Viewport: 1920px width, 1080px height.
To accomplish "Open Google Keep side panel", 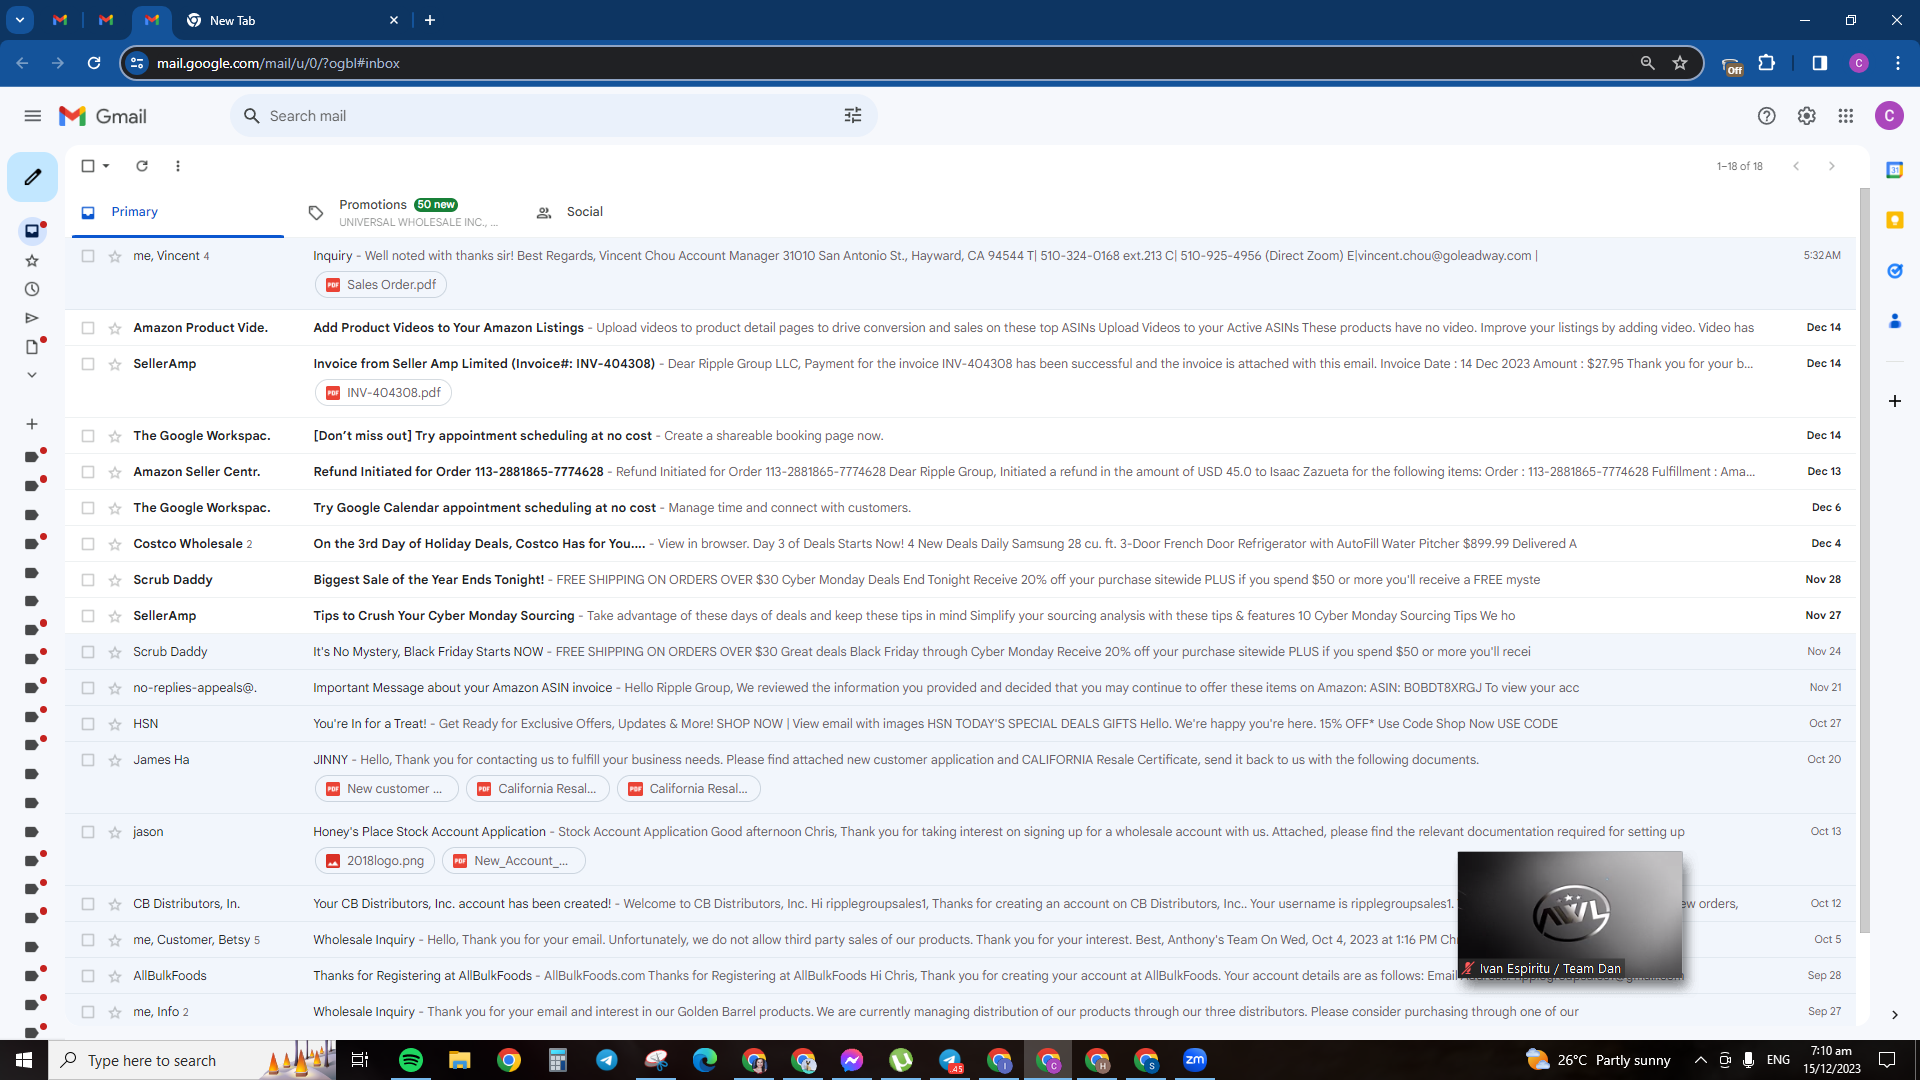I will click(1894, 220).
